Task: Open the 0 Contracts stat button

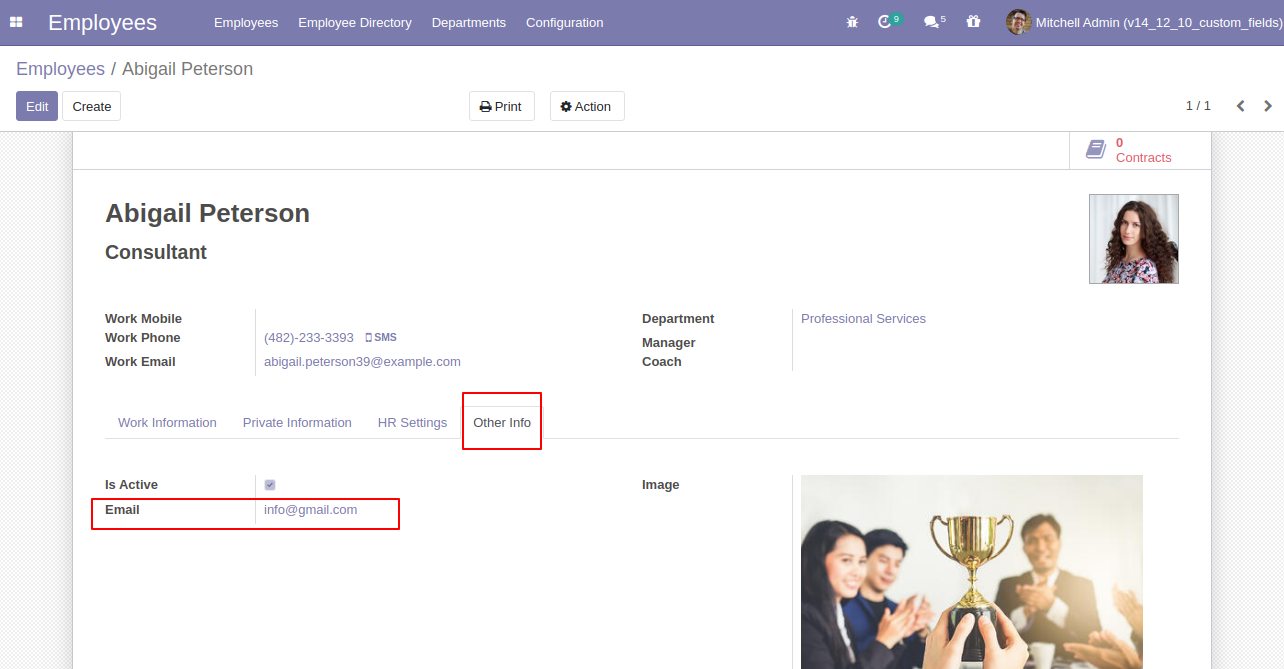Action: [x=1140, y=150]
